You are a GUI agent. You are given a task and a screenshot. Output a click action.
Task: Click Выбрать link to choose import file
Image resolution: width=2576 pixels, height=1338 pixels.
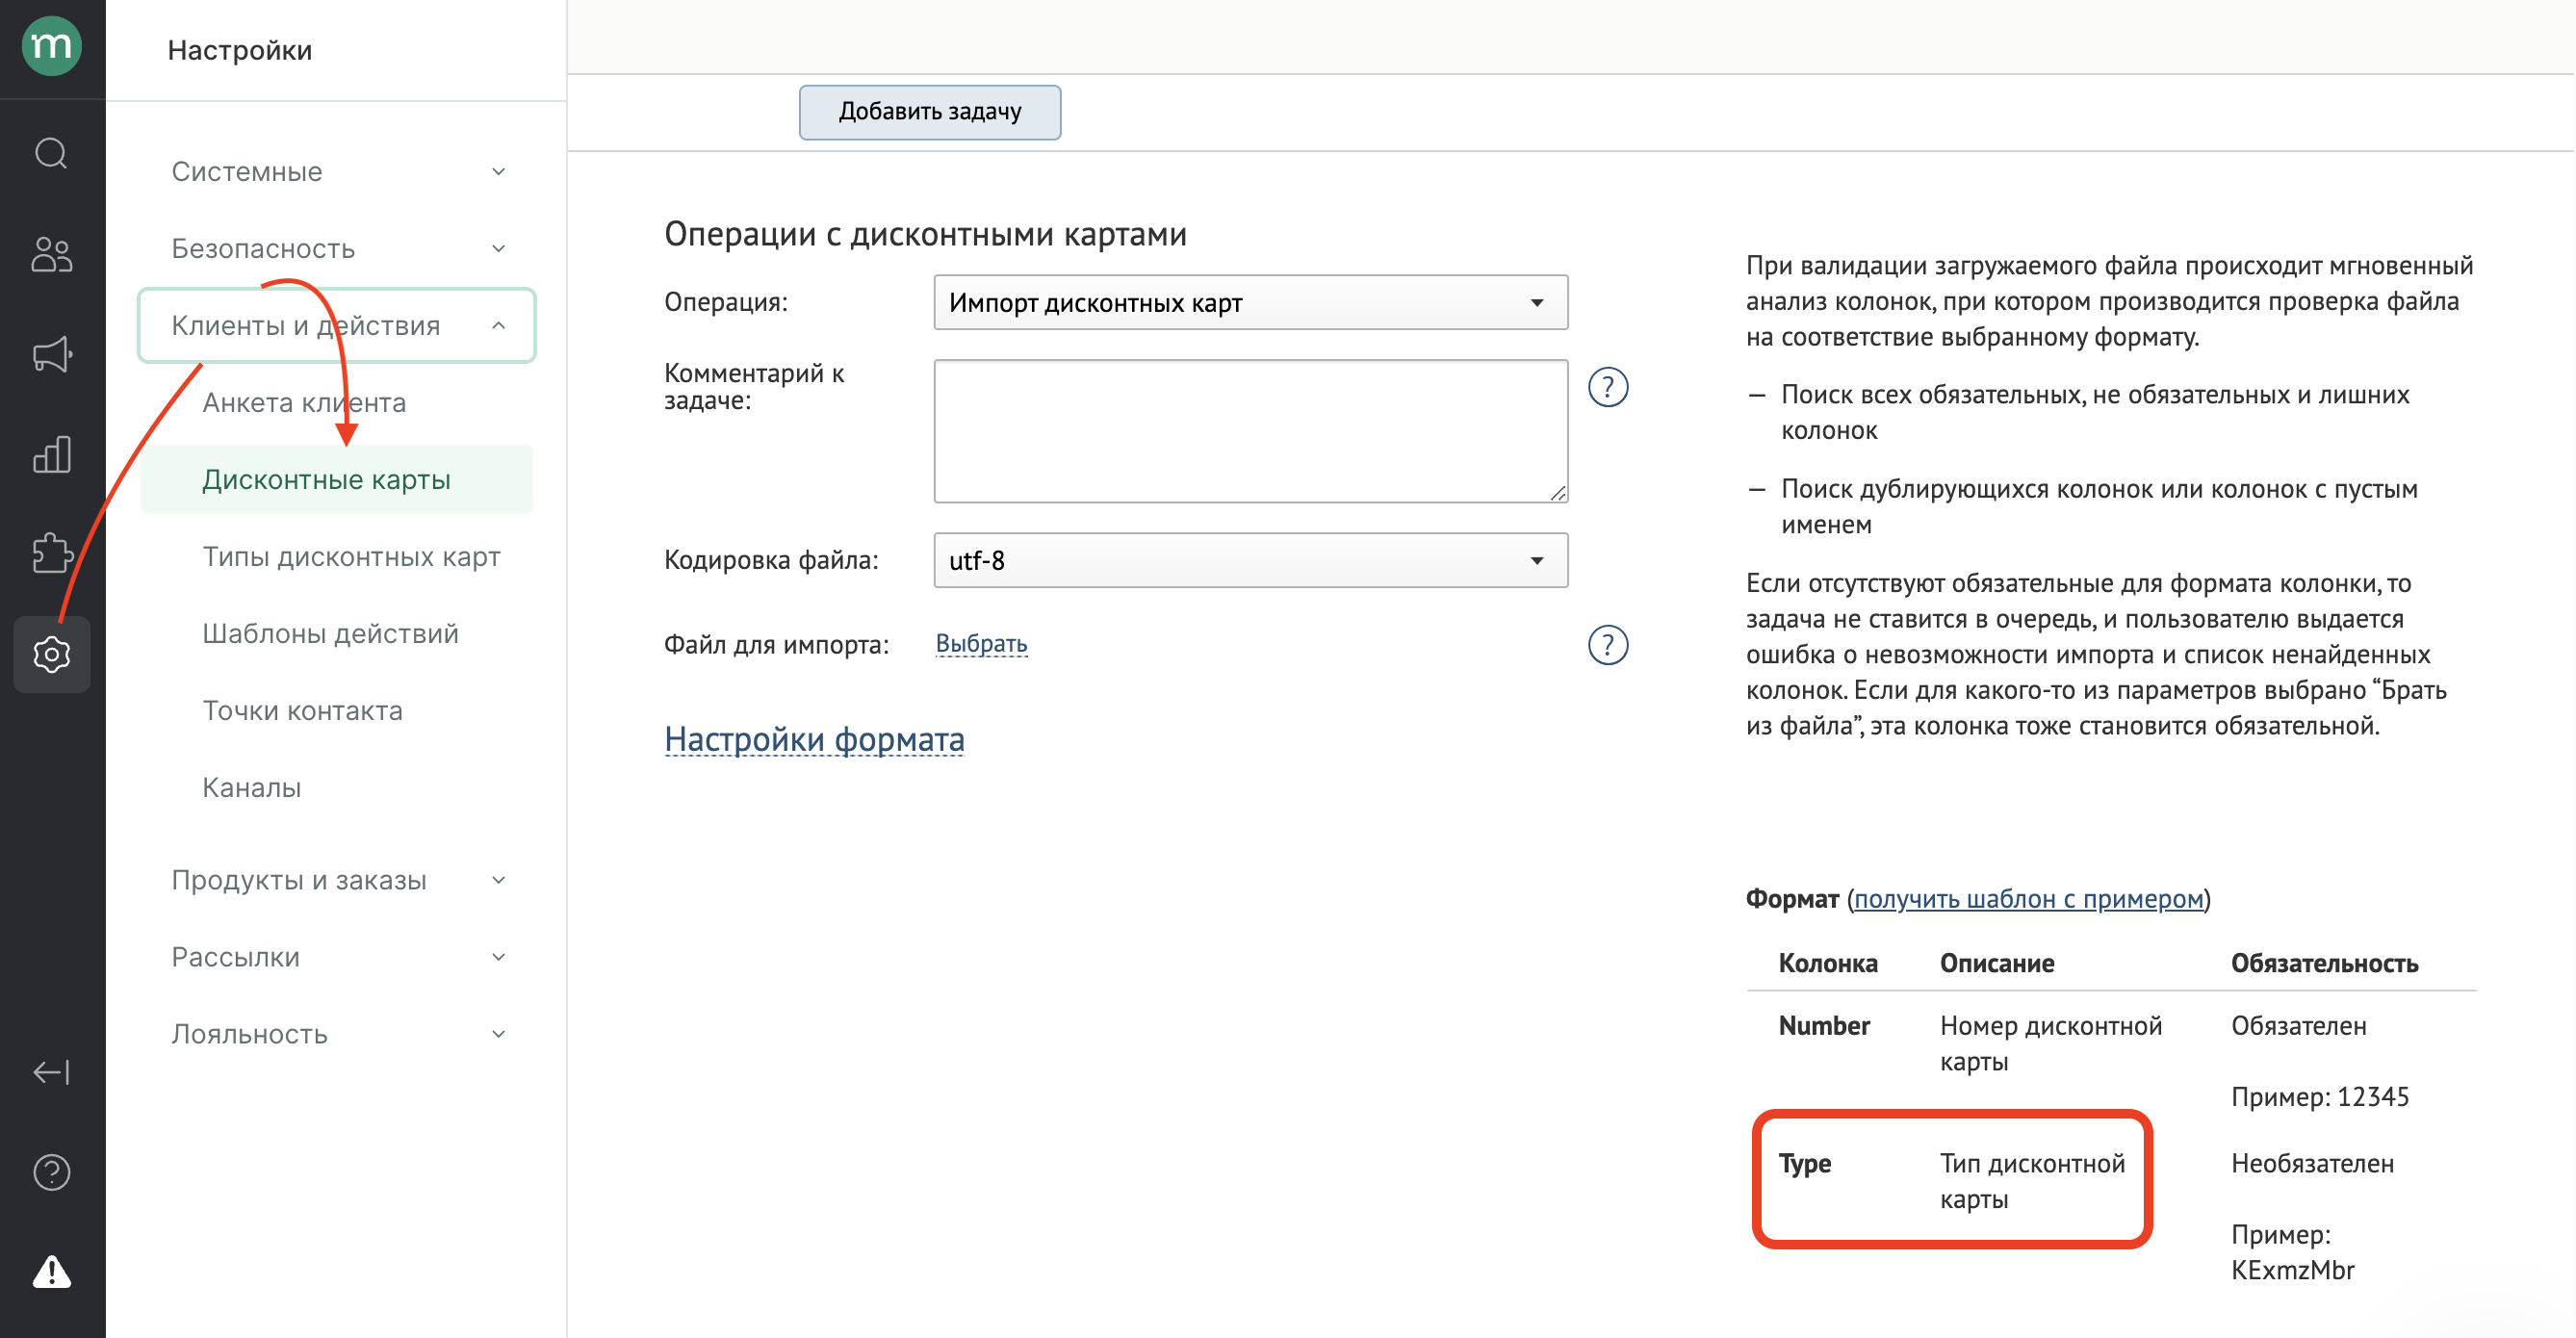point(981,644)
